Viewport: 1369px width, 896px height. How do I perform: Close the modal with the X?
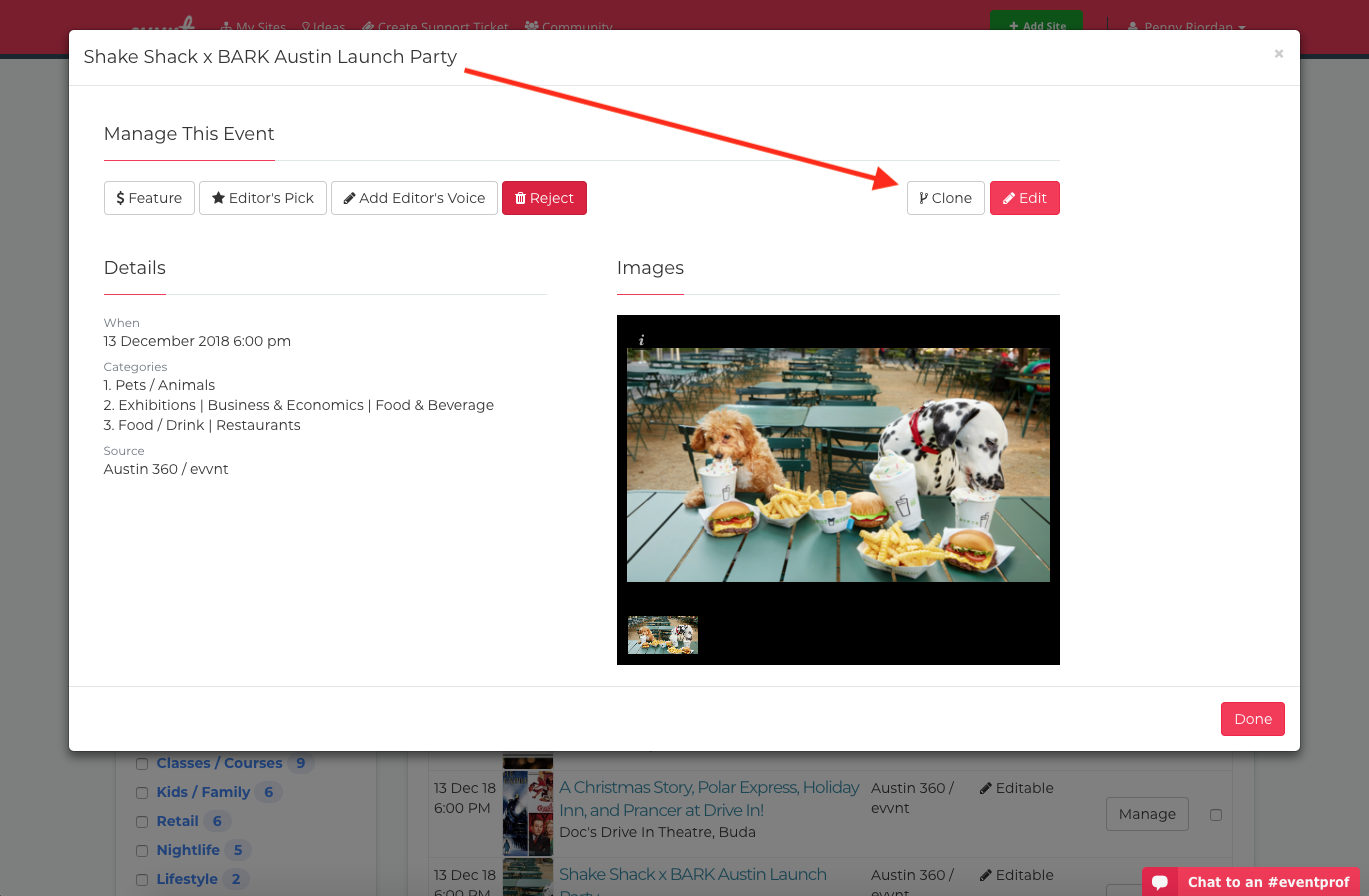(x=1278, y=54)
